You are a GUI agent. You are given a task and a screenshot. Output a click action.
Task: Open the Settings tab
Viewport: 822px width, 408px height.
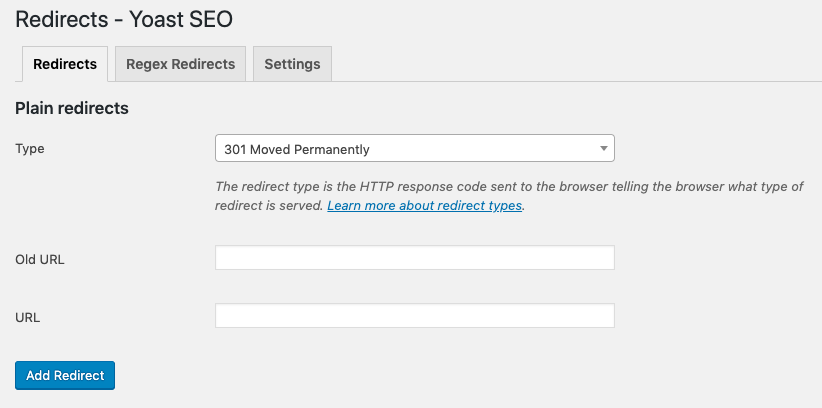click(292, 64)
